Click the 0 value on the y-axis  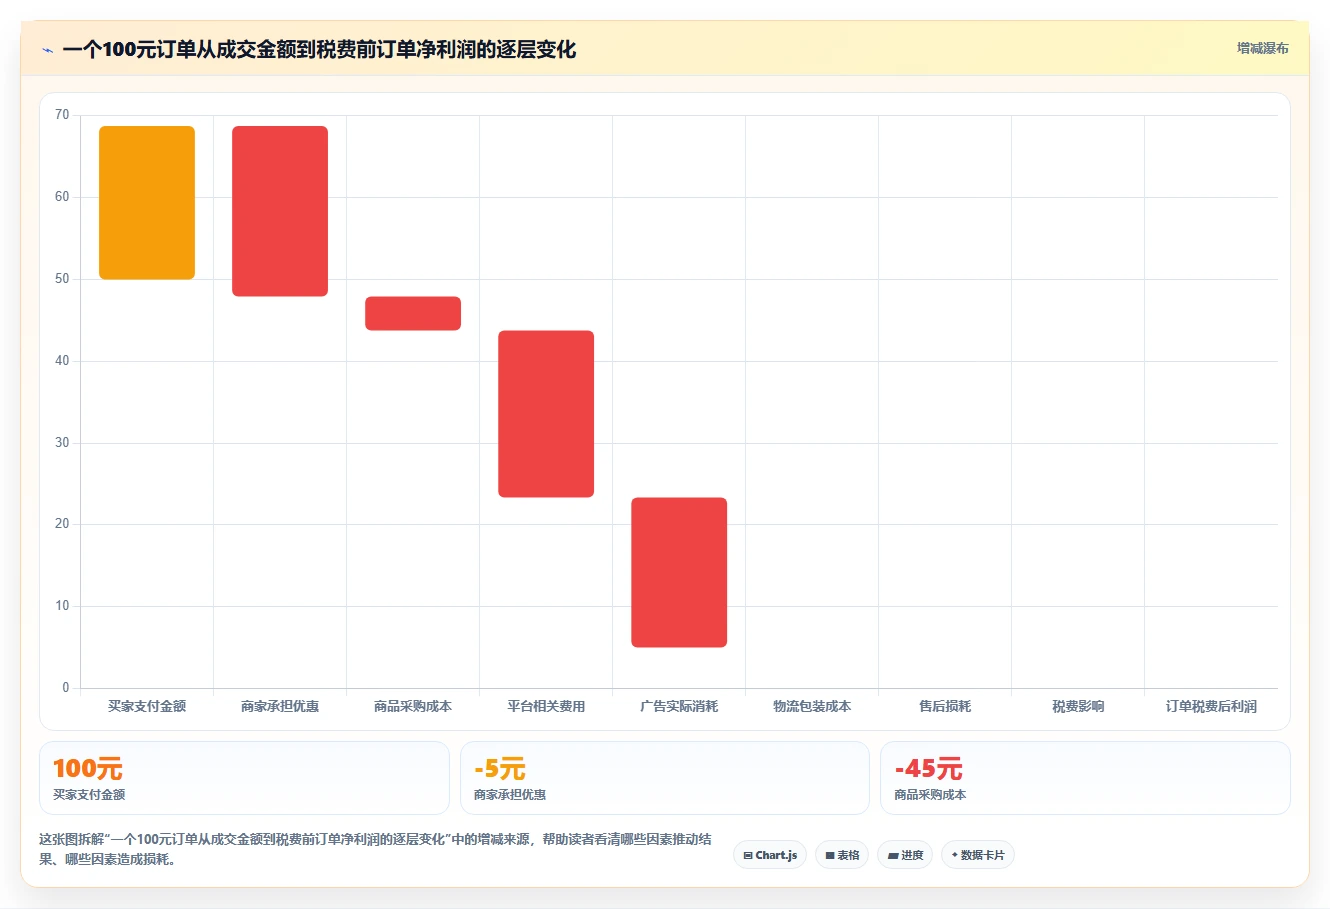(66, 688)
